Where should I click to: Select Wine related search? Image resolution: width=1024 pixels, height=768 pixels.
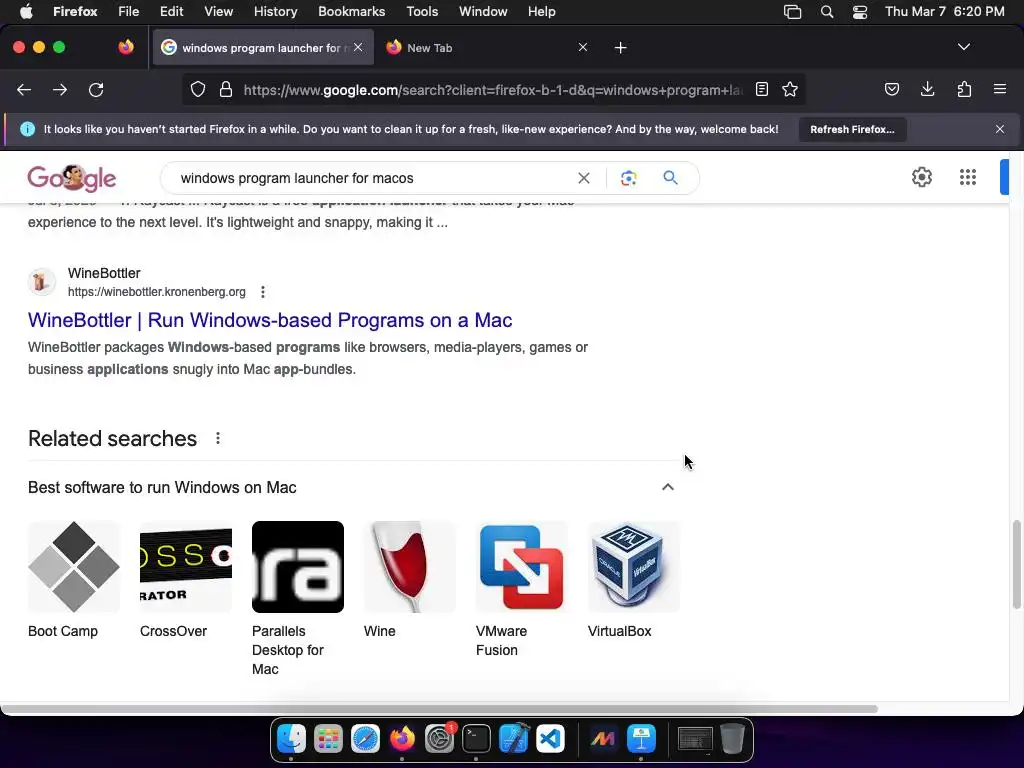(x=409, y=580)
